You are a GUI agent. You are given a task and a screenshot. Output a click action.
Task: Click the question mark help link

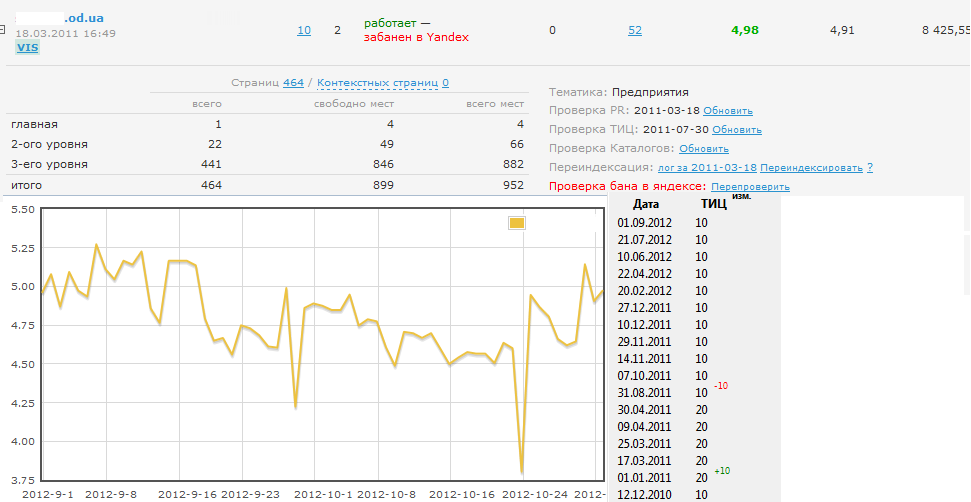point(870,168)
